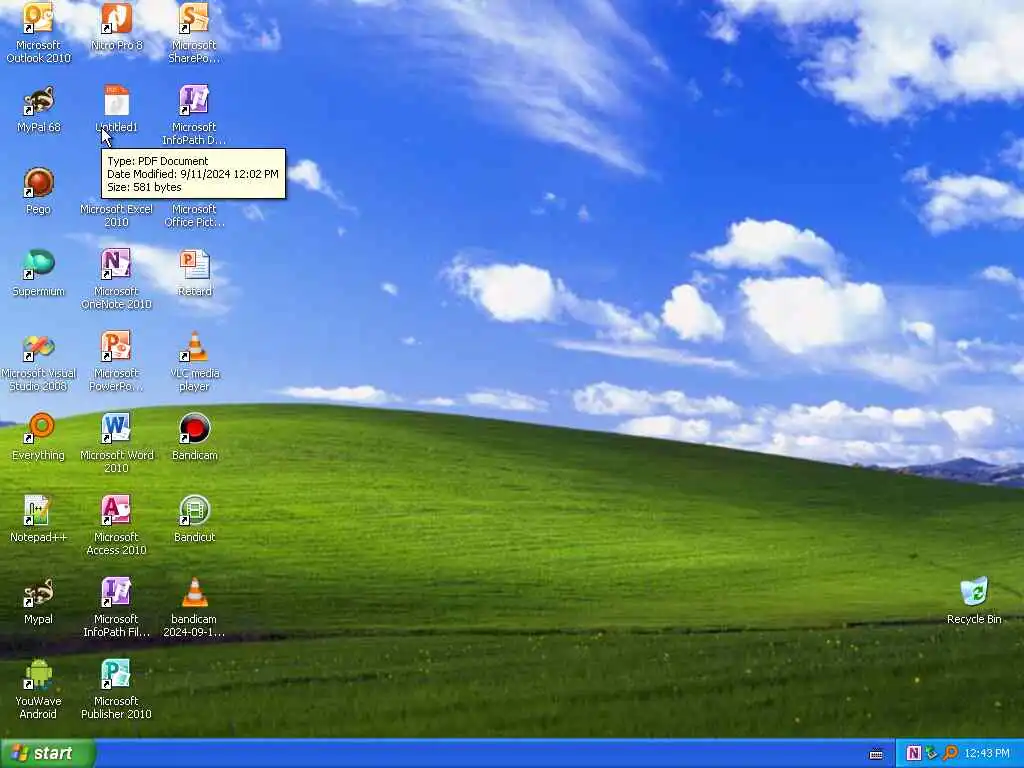Select the "Microsoft Office Pict..." label
The image size is (1024, 768).
195,216
